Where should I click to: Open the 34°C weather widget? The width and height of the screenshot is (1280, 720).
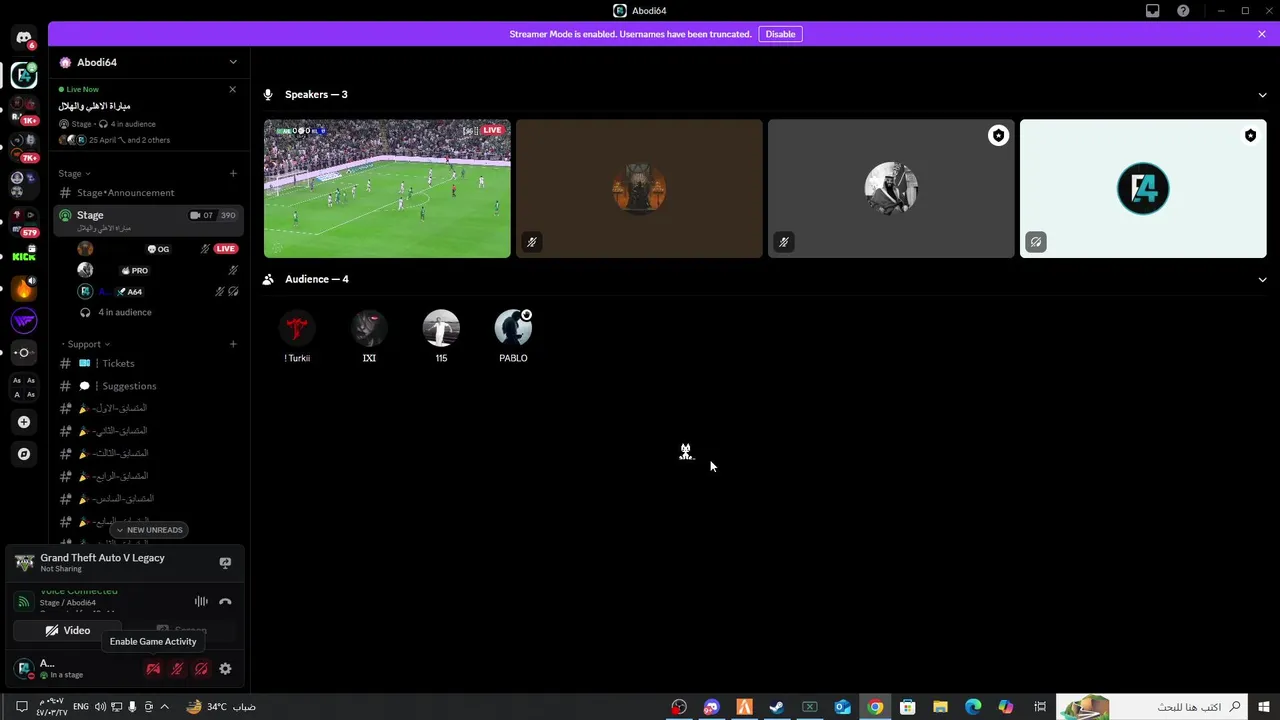pyautogui.click(x=221, y=707)
